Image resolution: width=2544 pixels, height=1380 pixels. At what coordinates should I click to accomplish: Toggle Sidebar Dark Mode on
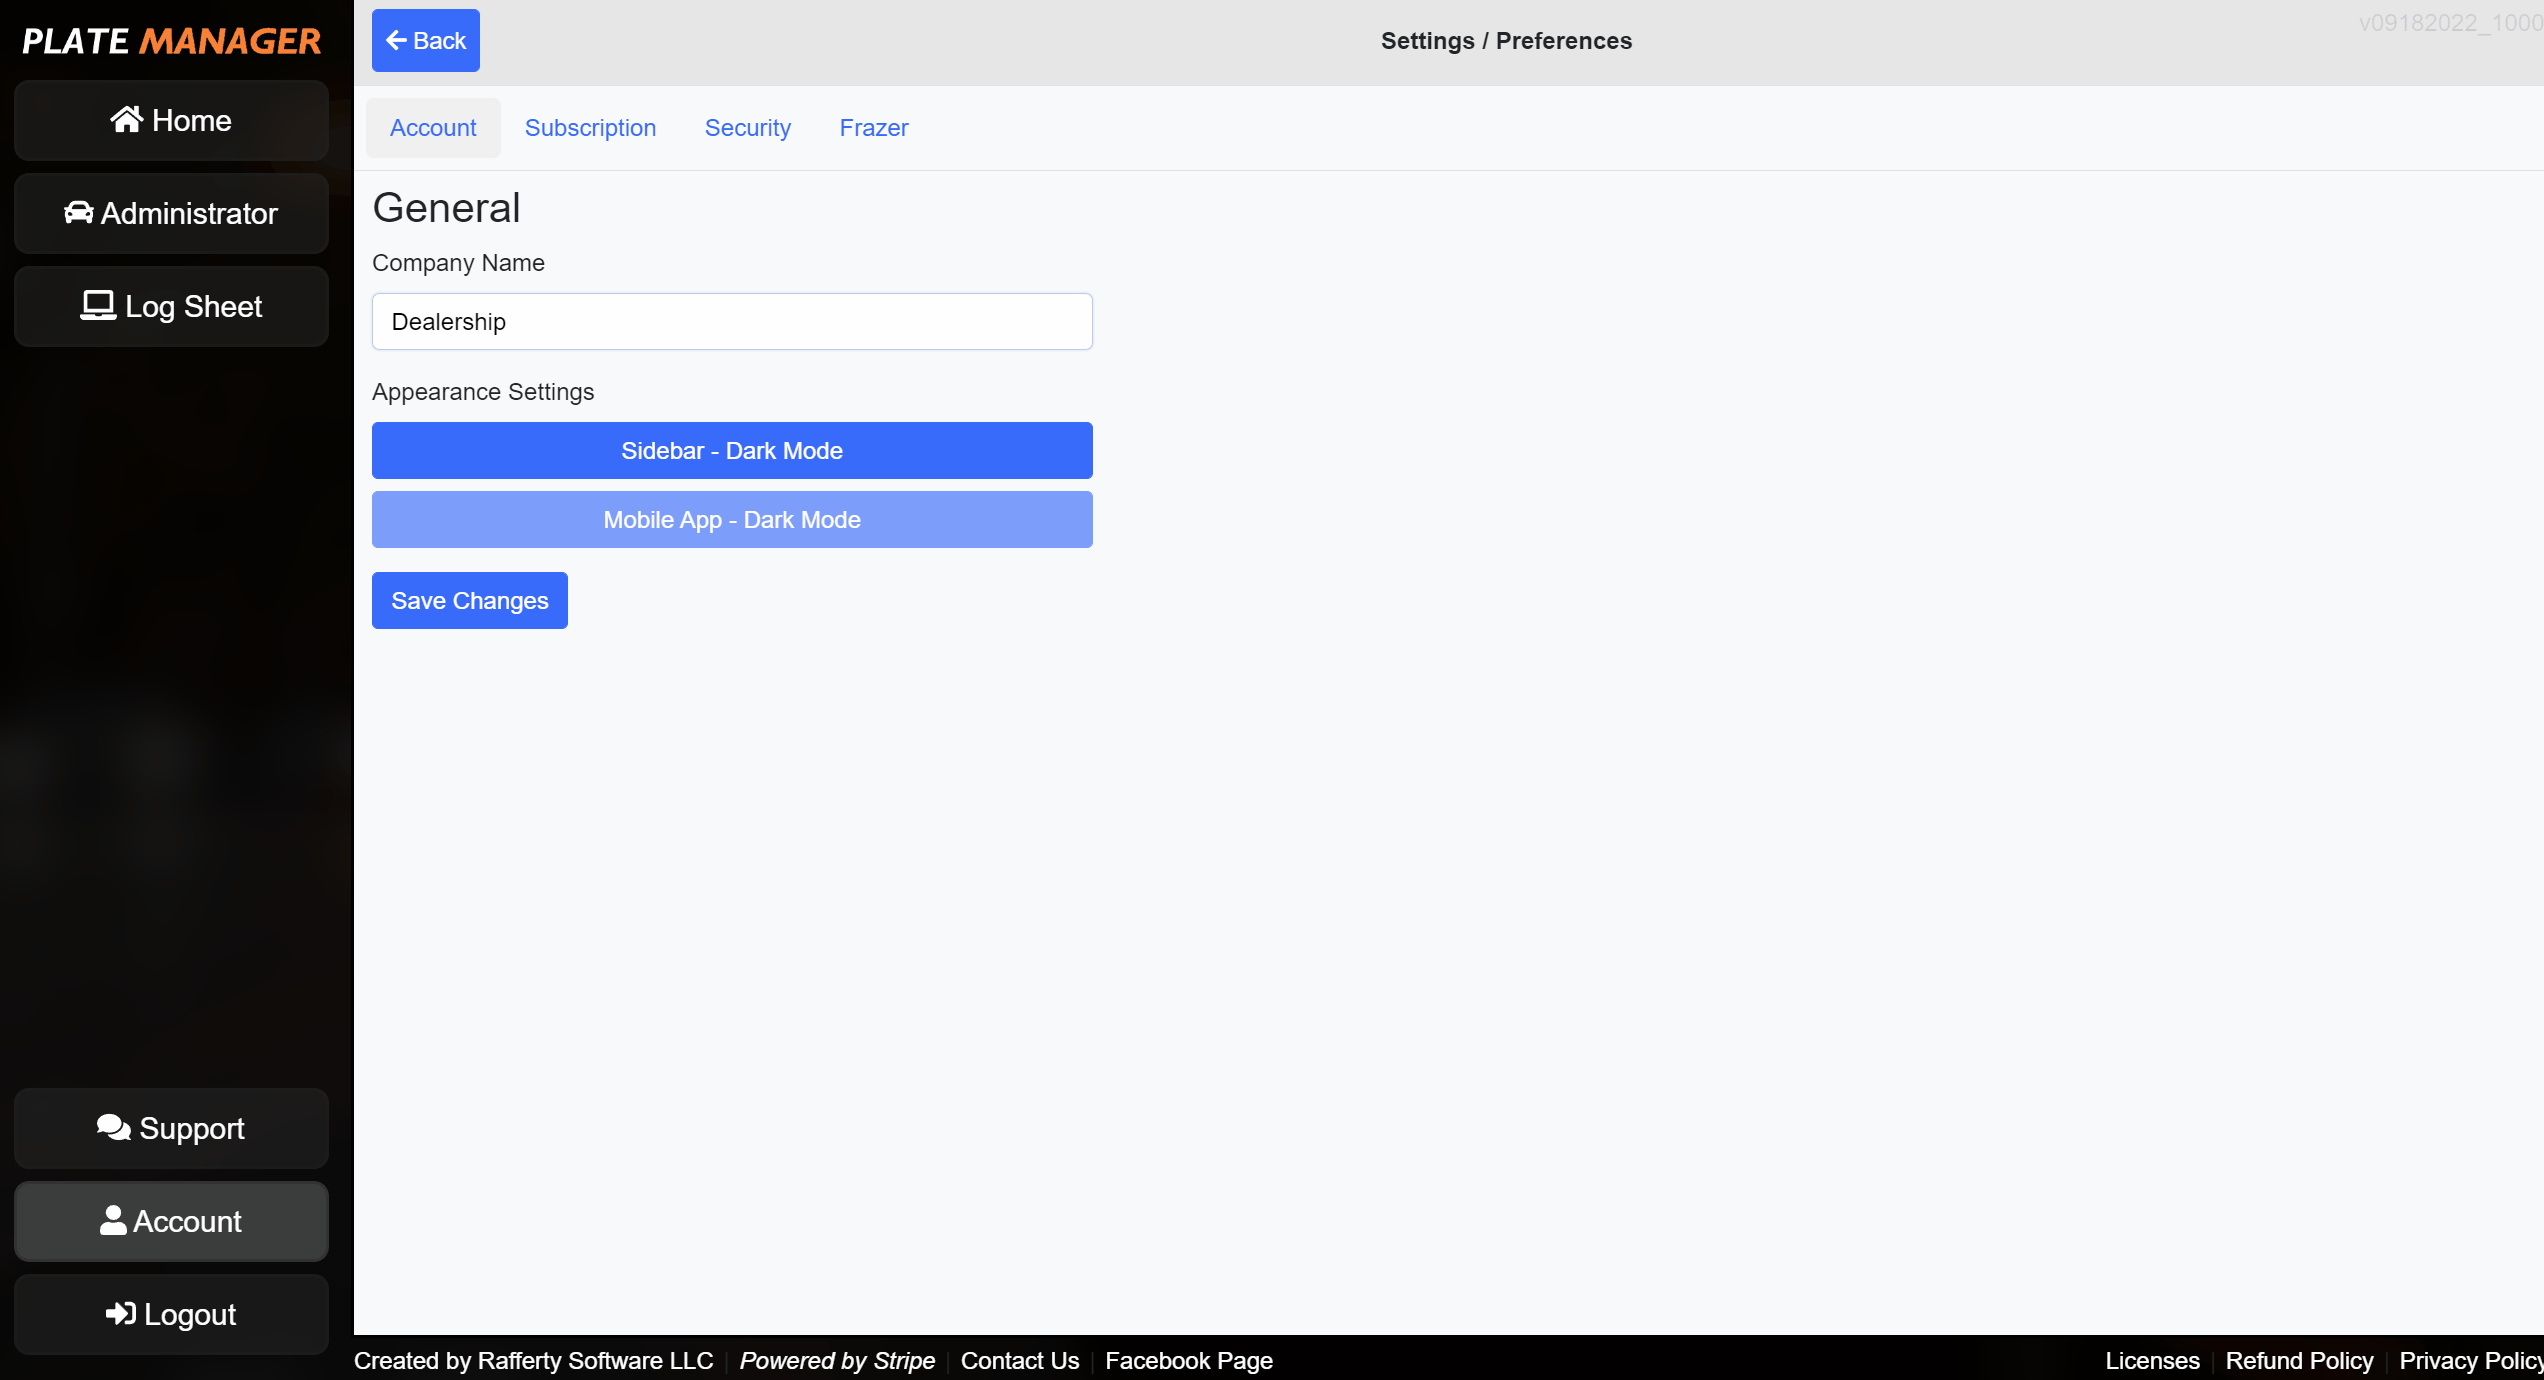tap(732, 450)
